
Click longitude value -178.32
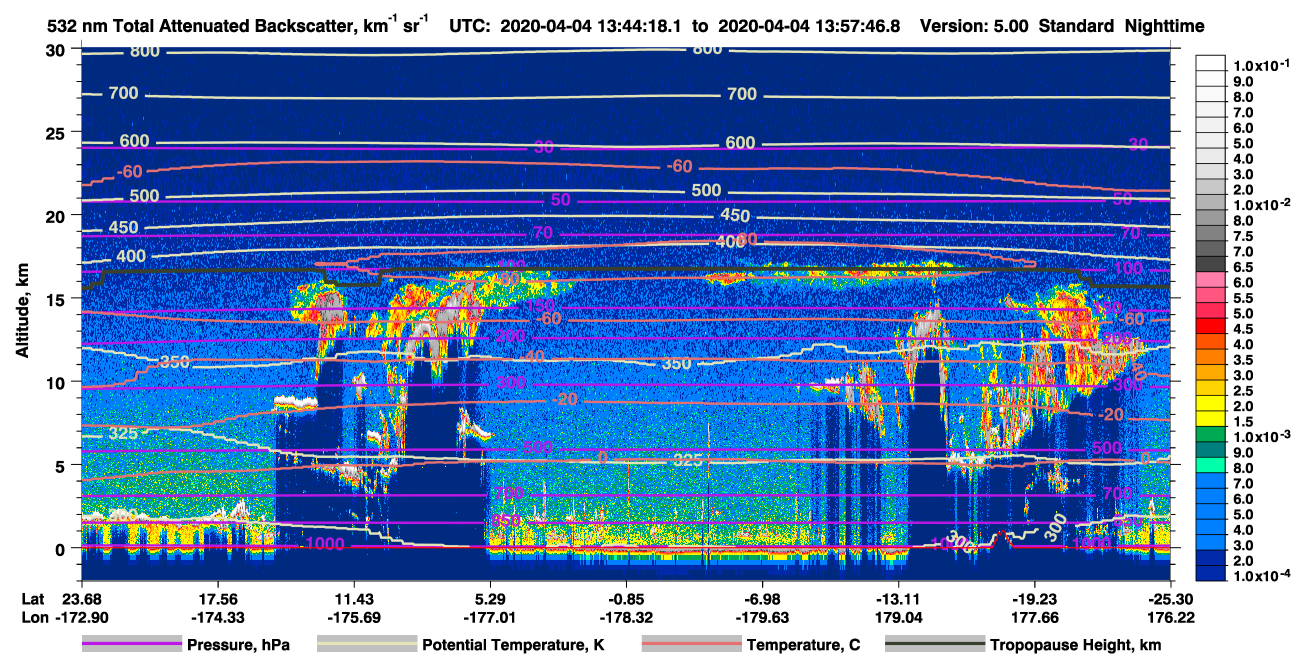coord(626,618)
